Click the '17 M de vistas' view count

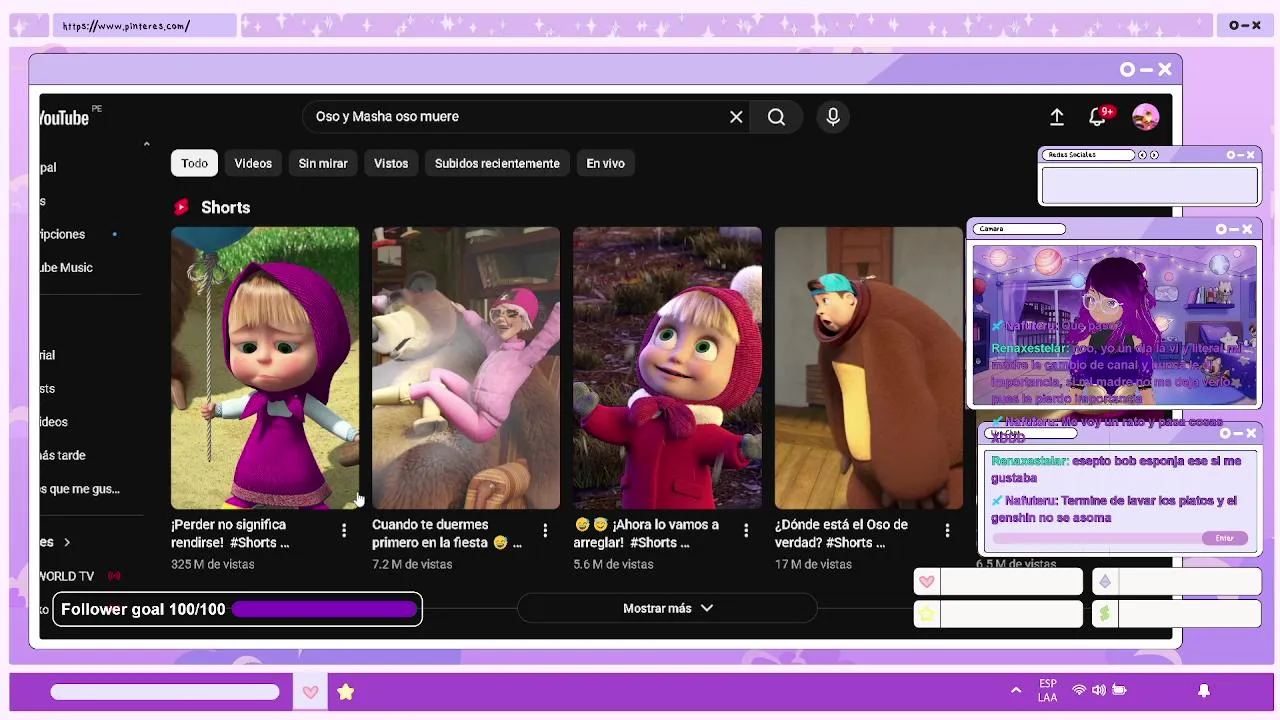coord(813,564)
